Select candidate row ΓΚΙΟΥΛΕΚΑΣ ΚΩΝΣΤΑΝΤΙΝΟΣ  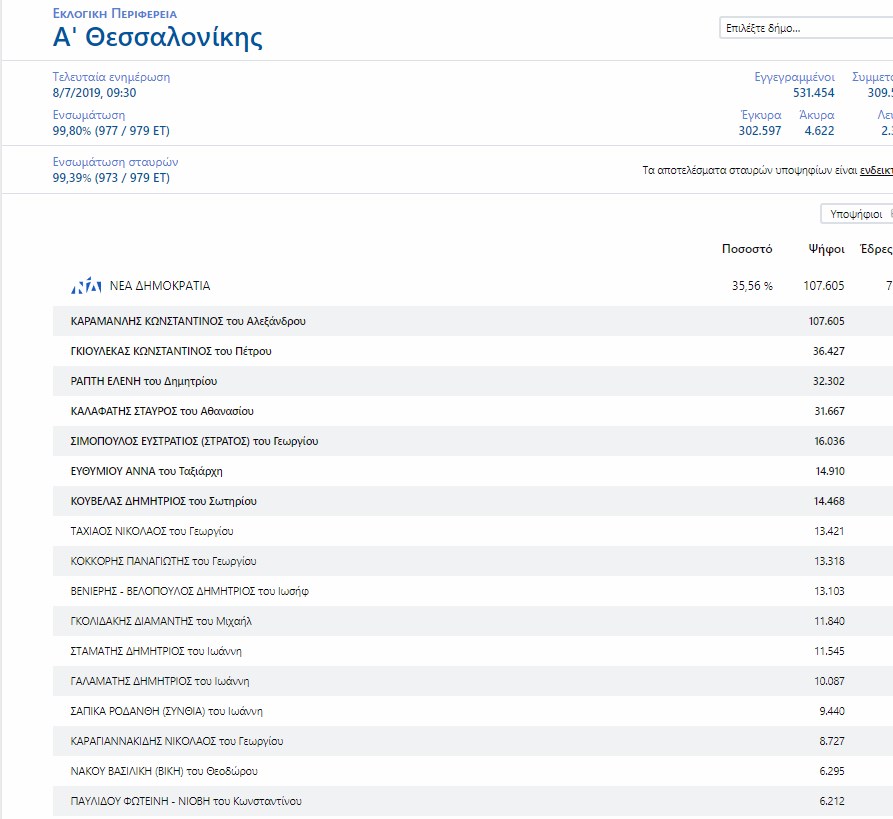point(171,351)
